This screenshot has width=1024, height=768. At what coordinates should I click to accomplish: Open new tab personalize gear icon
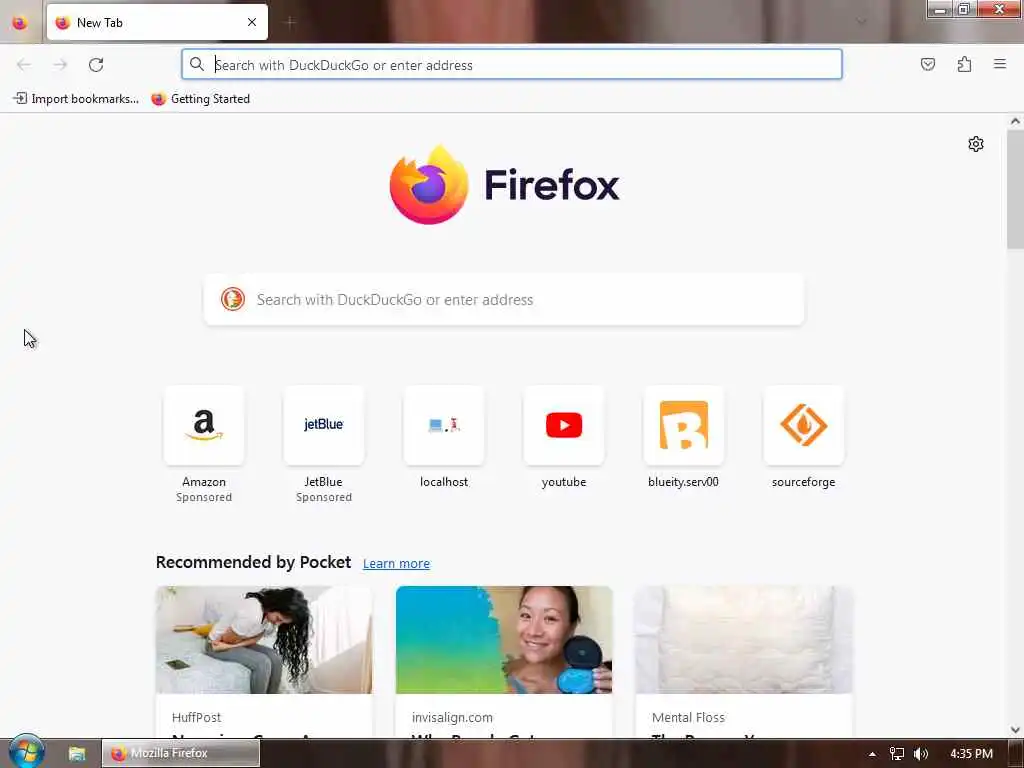(976, 144)
